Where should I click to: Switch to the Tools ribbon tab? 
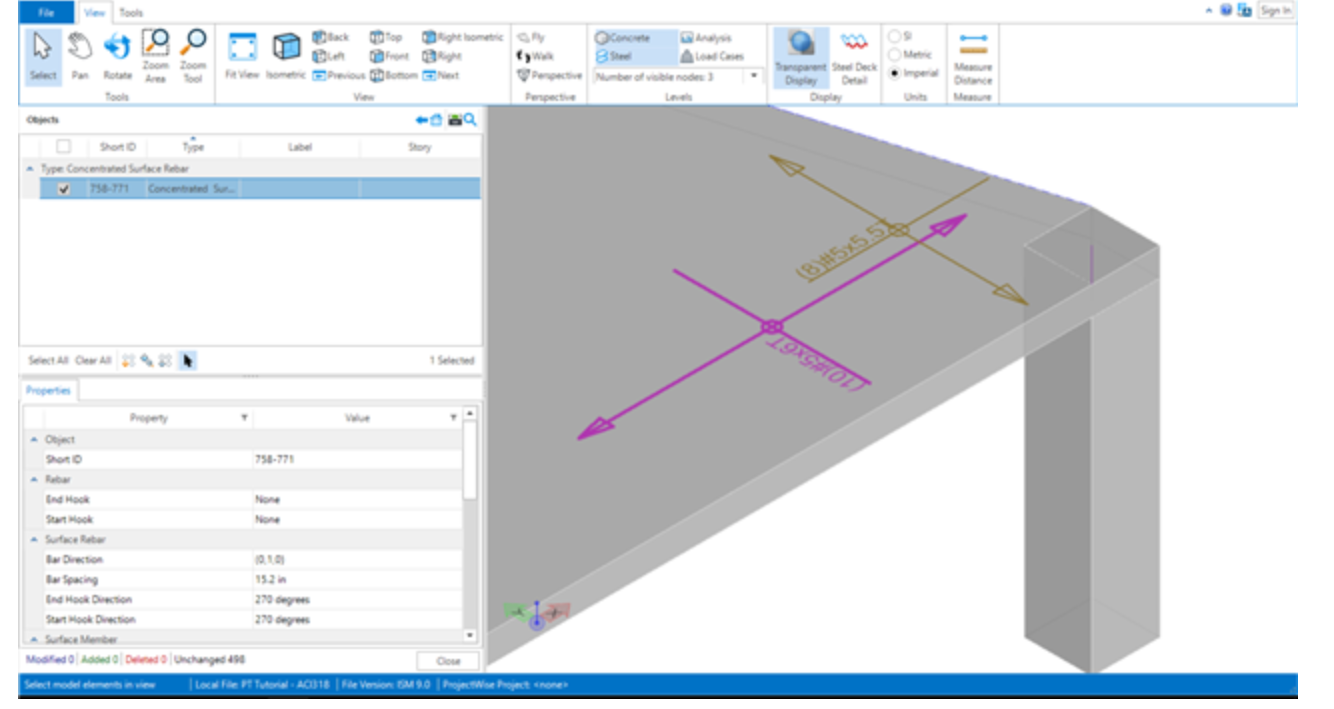click(131, 13)
